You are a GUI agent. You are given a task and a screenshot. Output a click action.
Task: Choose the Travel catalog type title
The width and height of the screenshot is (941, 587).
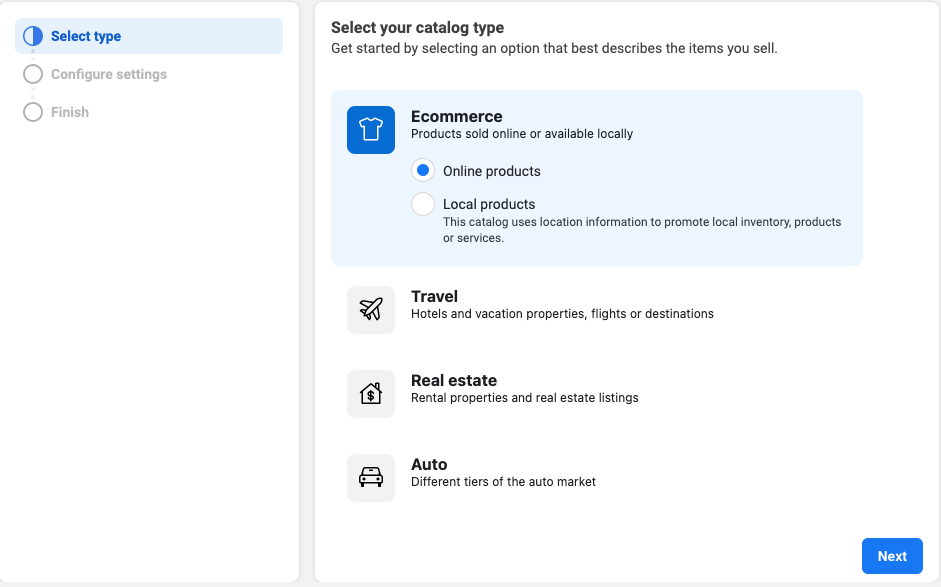click(434, 296)
